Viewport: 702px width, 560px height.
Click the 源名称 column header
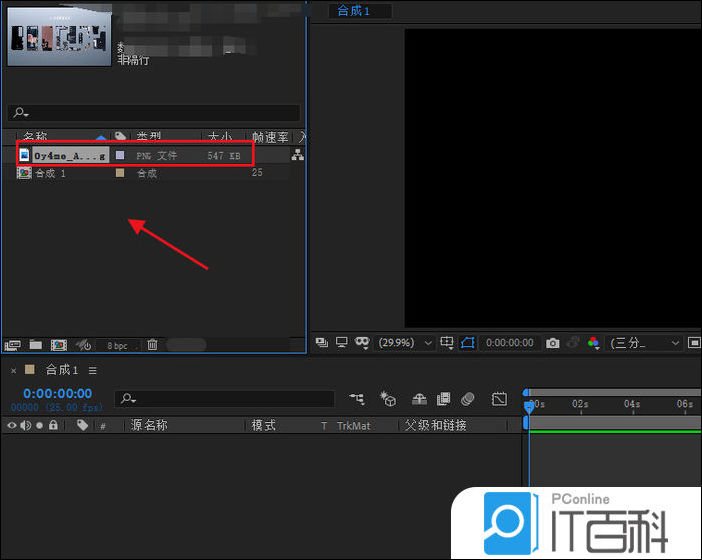click(149, 425)
